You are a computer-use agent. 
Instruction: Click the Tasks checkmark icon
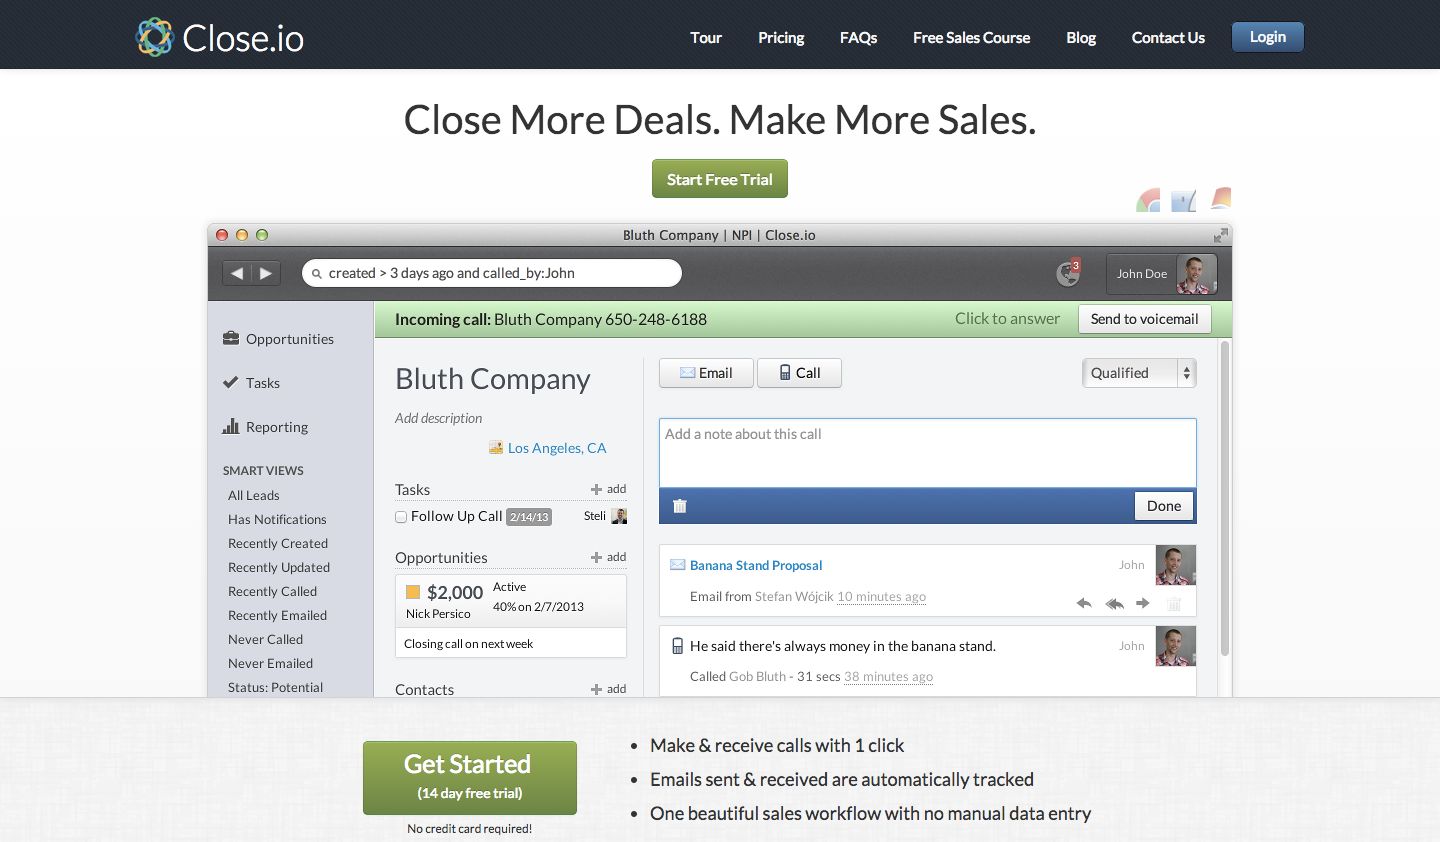[231, 382]
